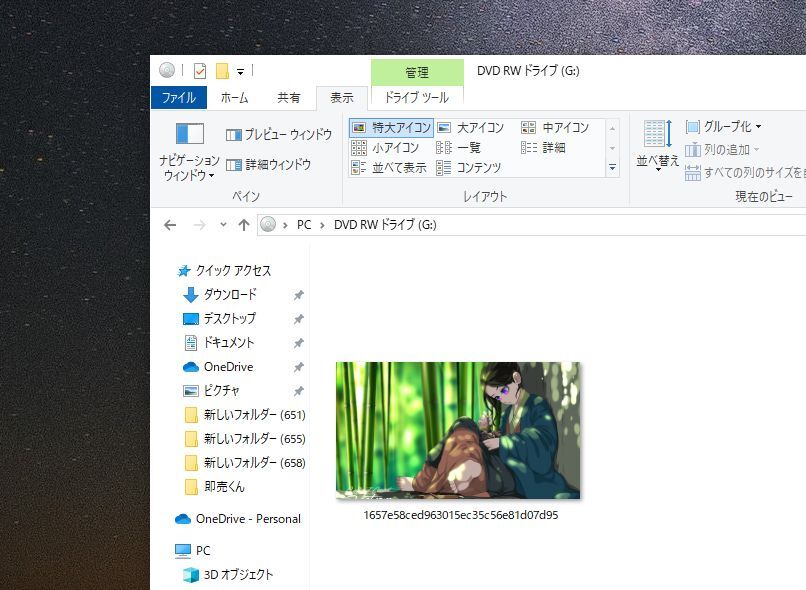806x590 pixels.
Task: Open 新しいフォルダー (651)
Action: 245,415
